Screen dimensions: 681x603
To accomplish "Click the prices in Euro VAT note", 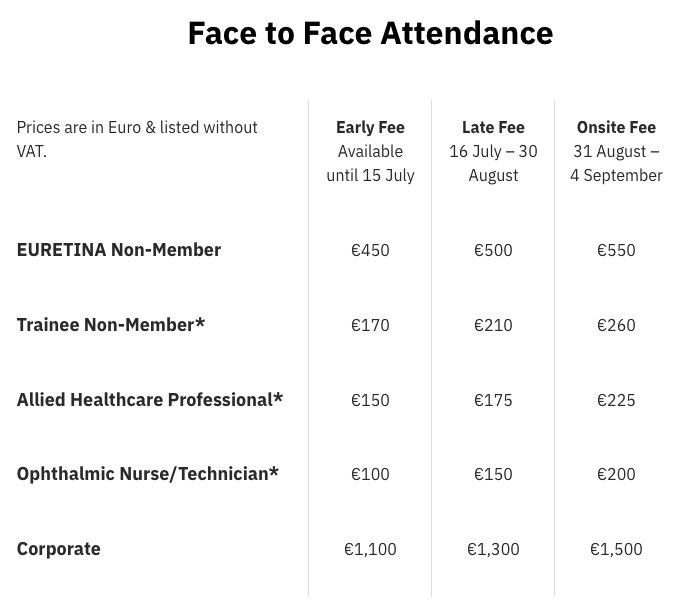I will [137, 139].
